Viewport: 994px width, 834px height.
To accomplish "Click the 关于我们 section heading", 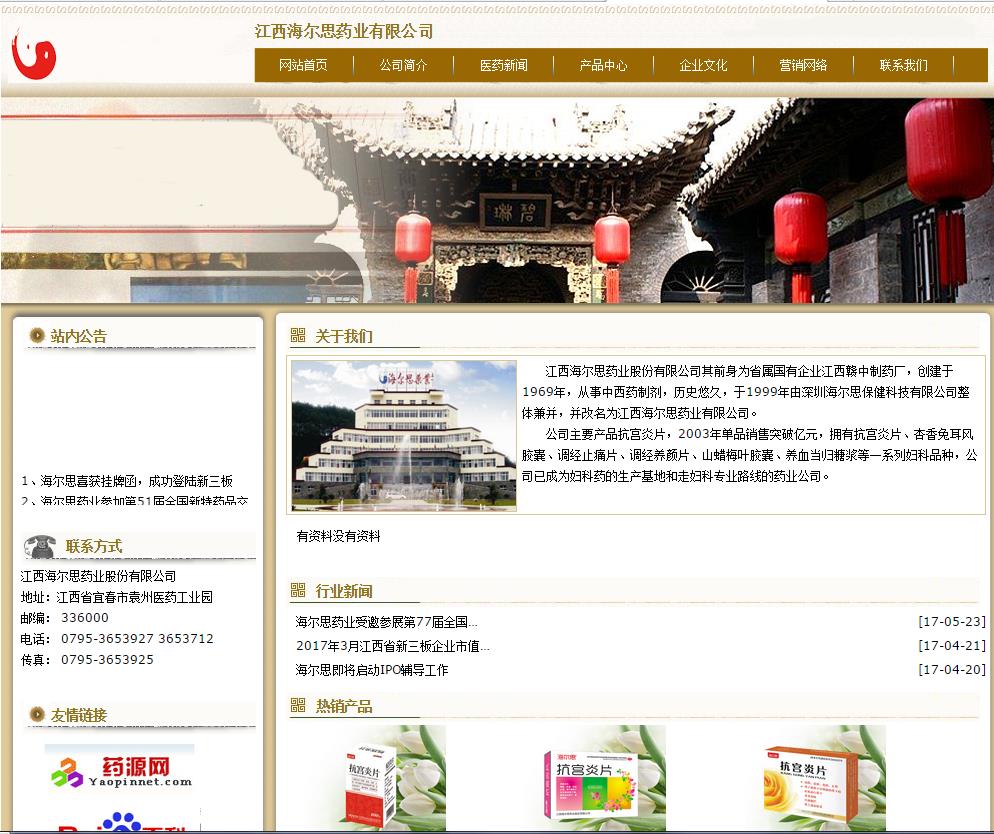I will tap(344, 336).
